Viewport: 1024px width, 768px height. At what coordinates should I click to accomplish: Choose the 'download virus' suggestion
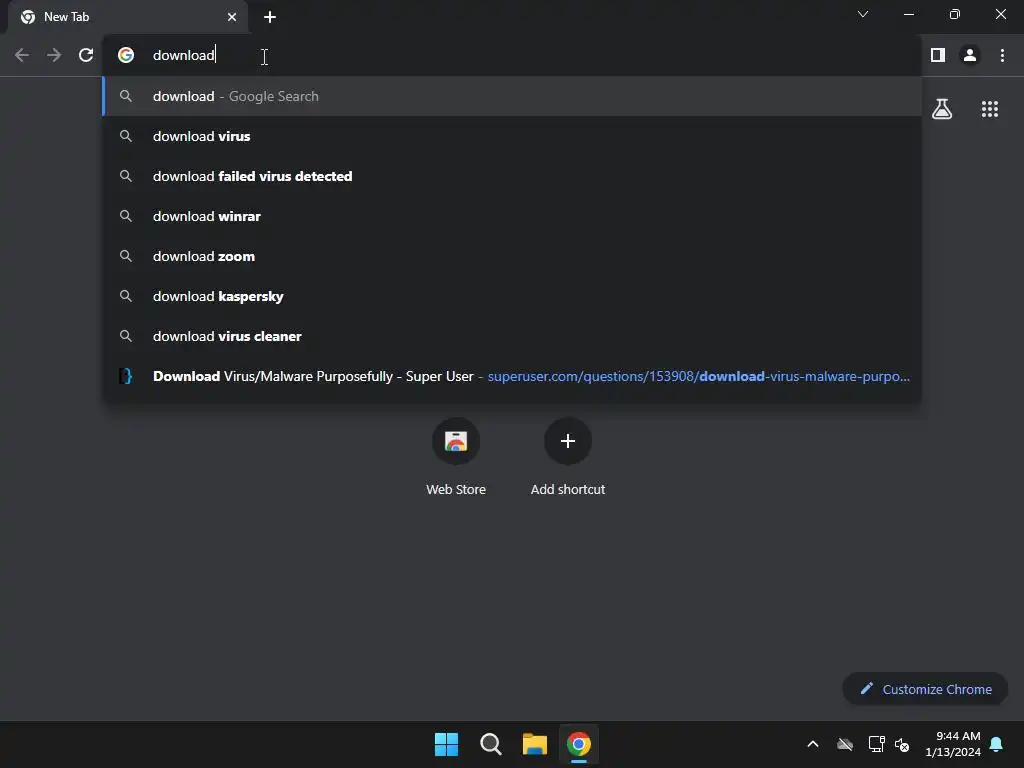tap(513, 136)
